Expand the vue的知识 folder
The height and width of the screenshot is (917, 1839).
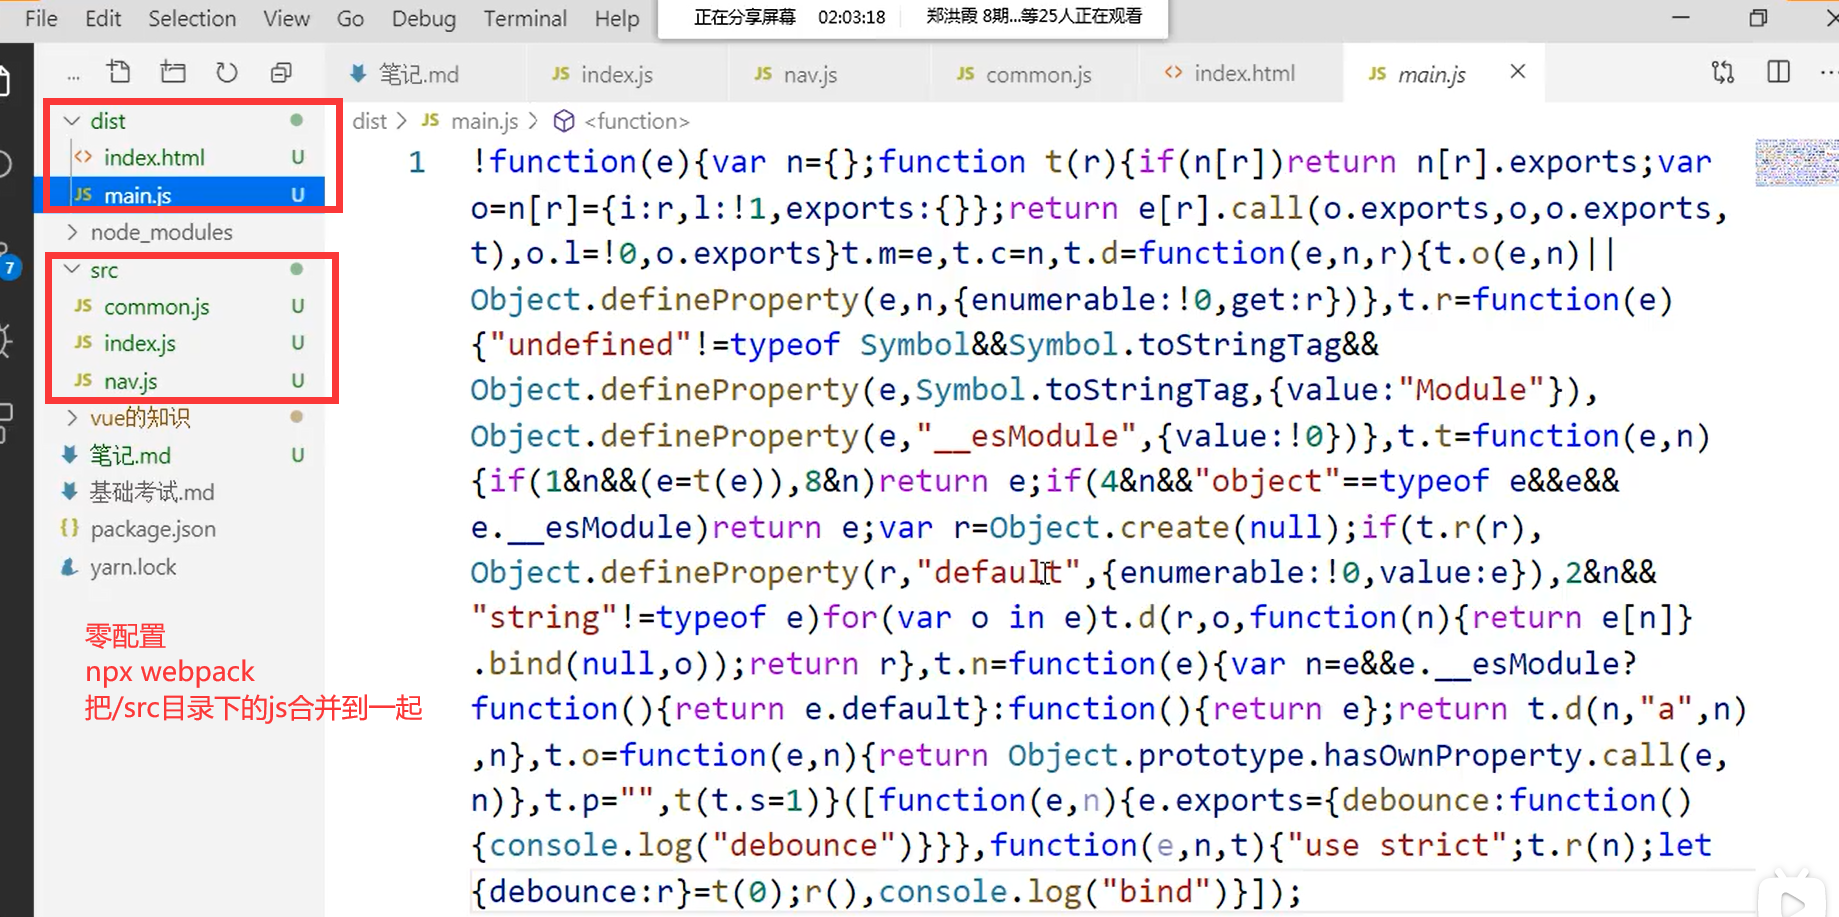[72, 417]
